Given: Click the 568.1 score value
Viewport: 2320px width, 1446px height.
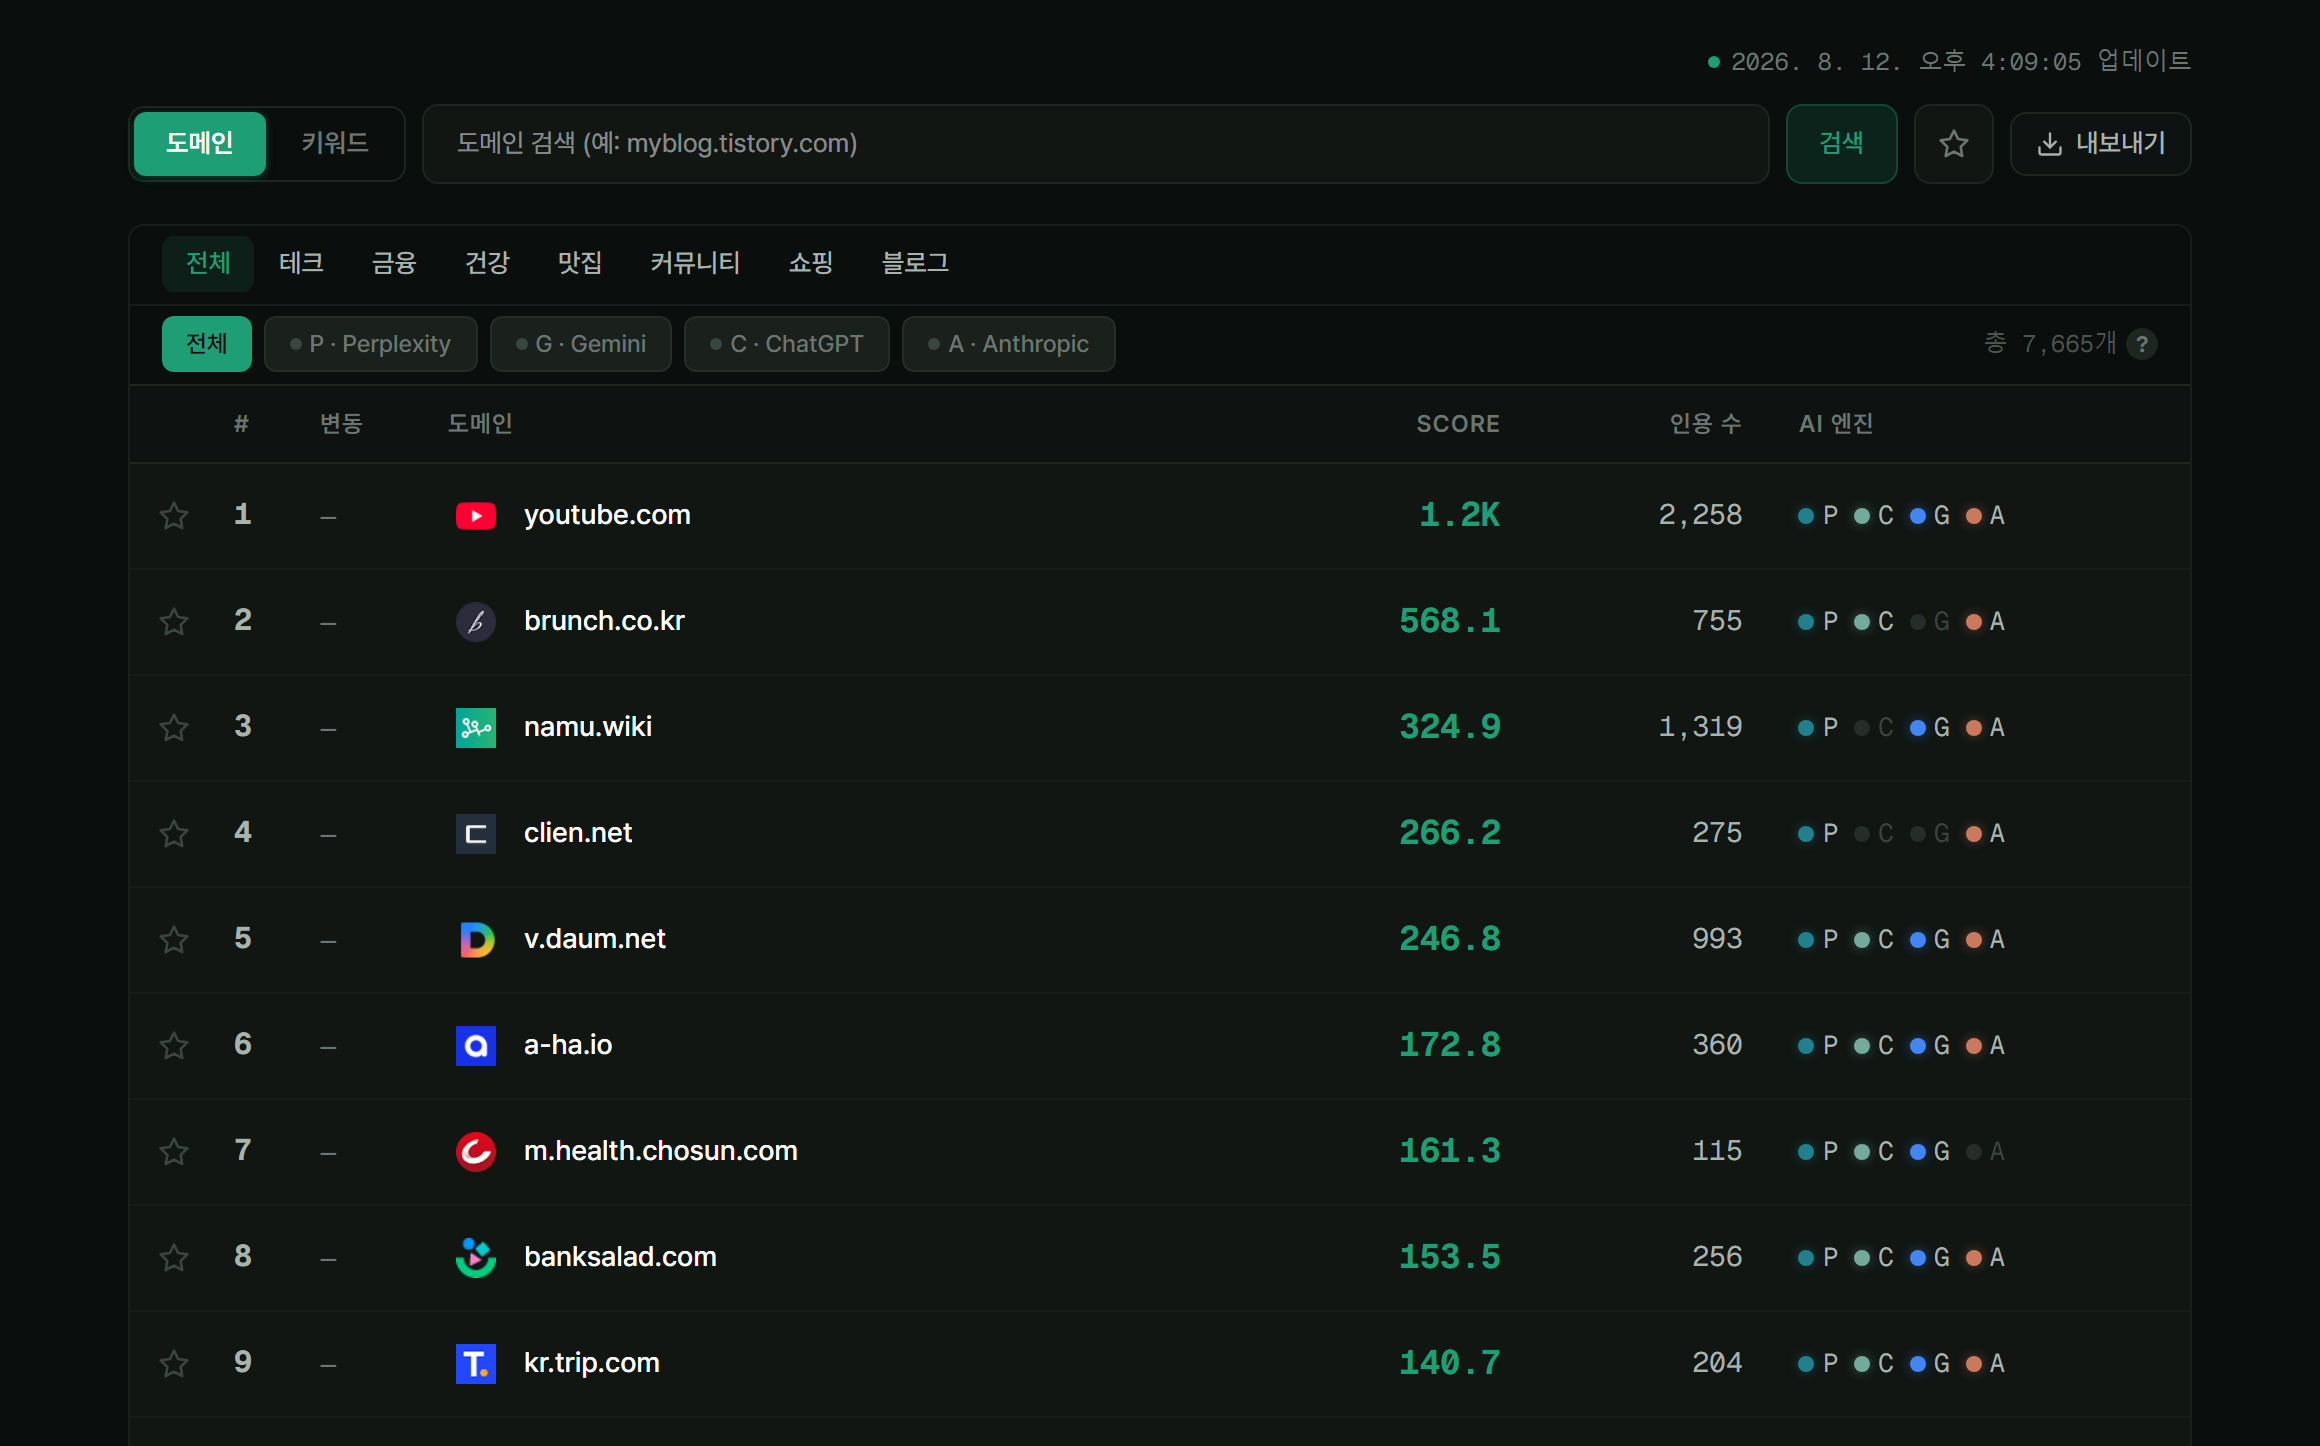Looking at the screenshot, I should (1450, 621).
